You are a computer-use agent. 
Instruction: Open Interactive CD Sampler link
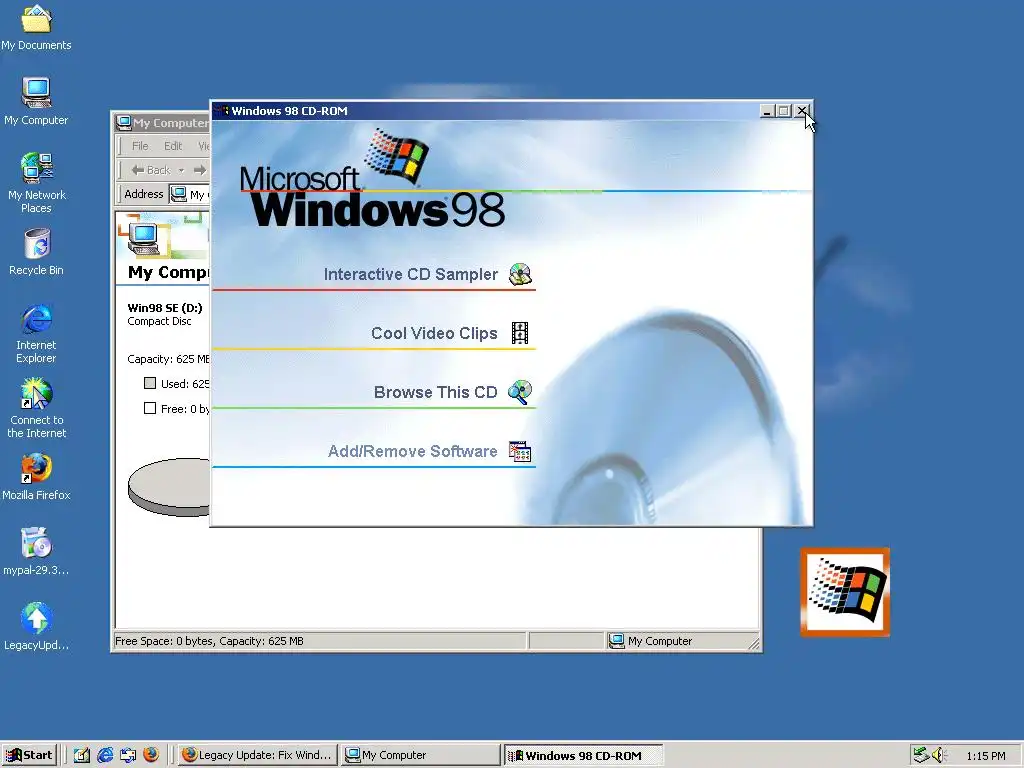coord(411,274)
